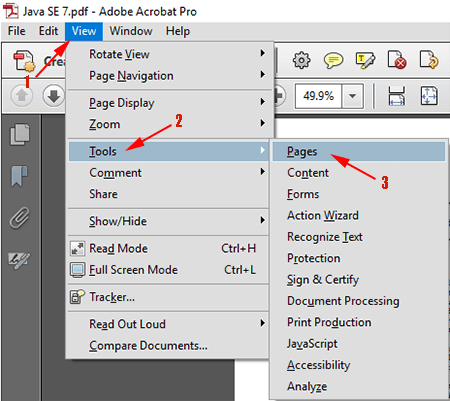Viewport: 450px width, 401px height.
Task: Click the rotate page icon with orange arrow
Action: pos(429,60)
